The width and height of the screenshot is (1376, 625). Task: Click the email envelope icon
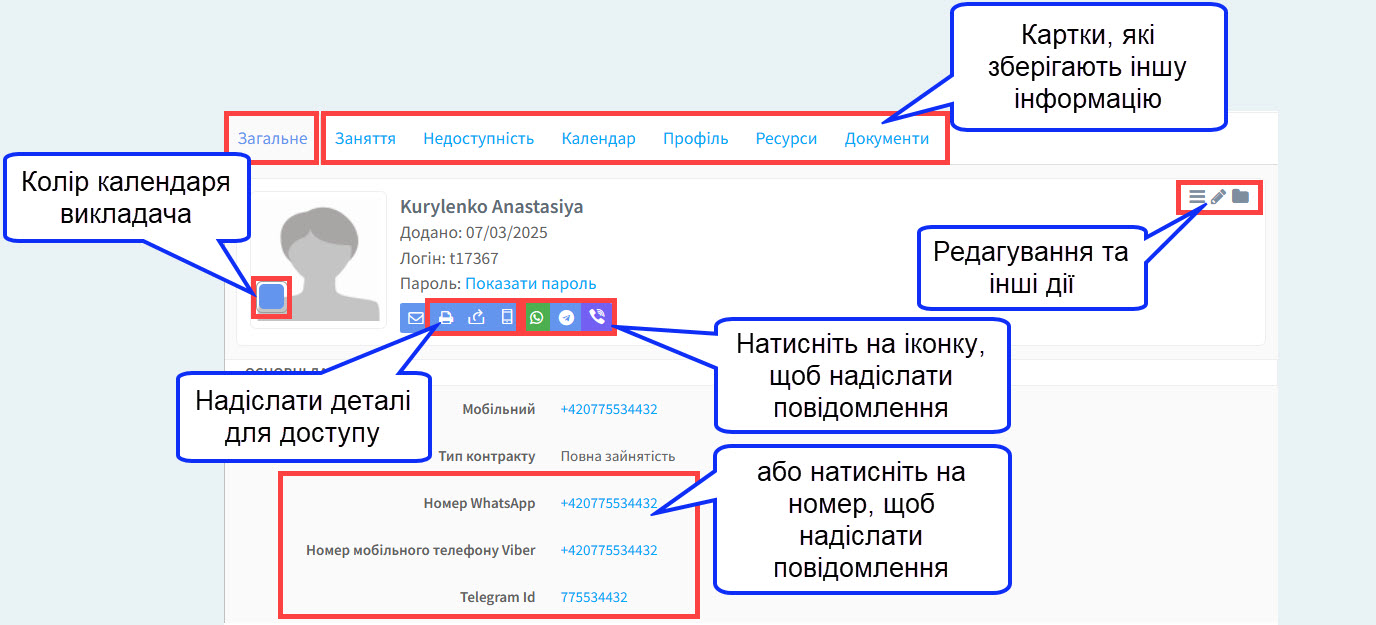point(414,318)
